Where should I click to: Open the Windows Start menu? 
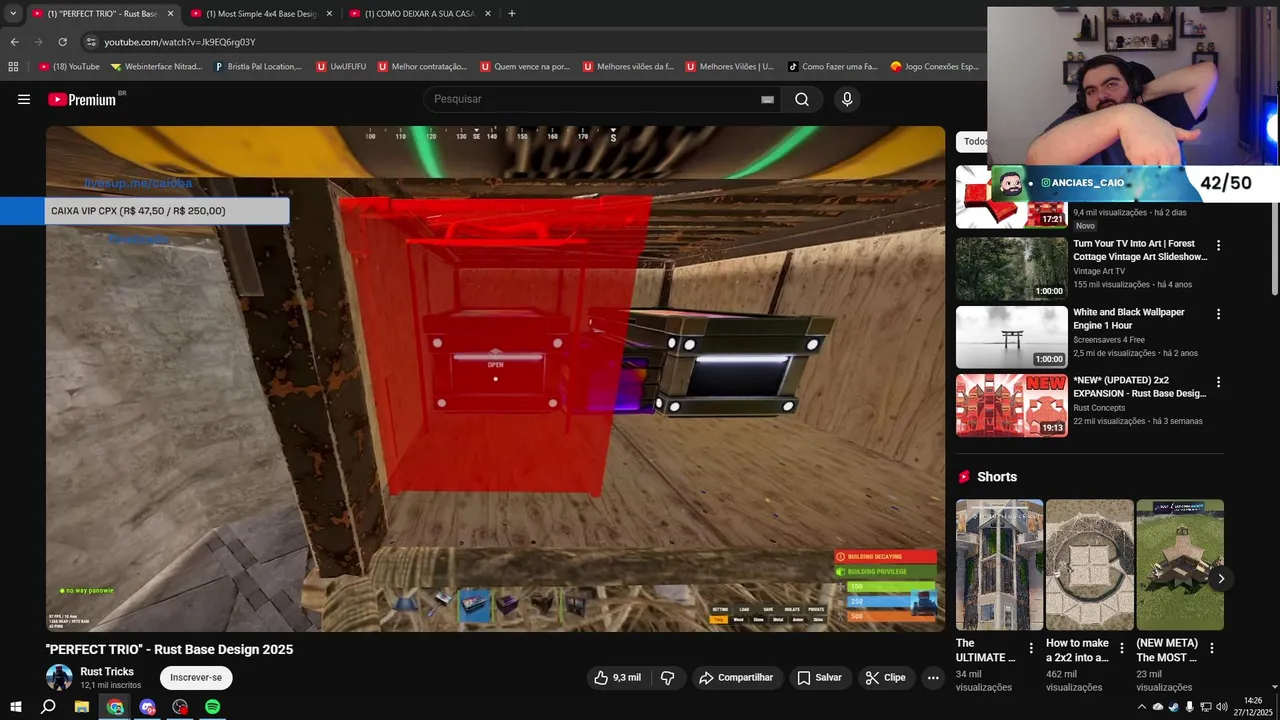[16, 707]
